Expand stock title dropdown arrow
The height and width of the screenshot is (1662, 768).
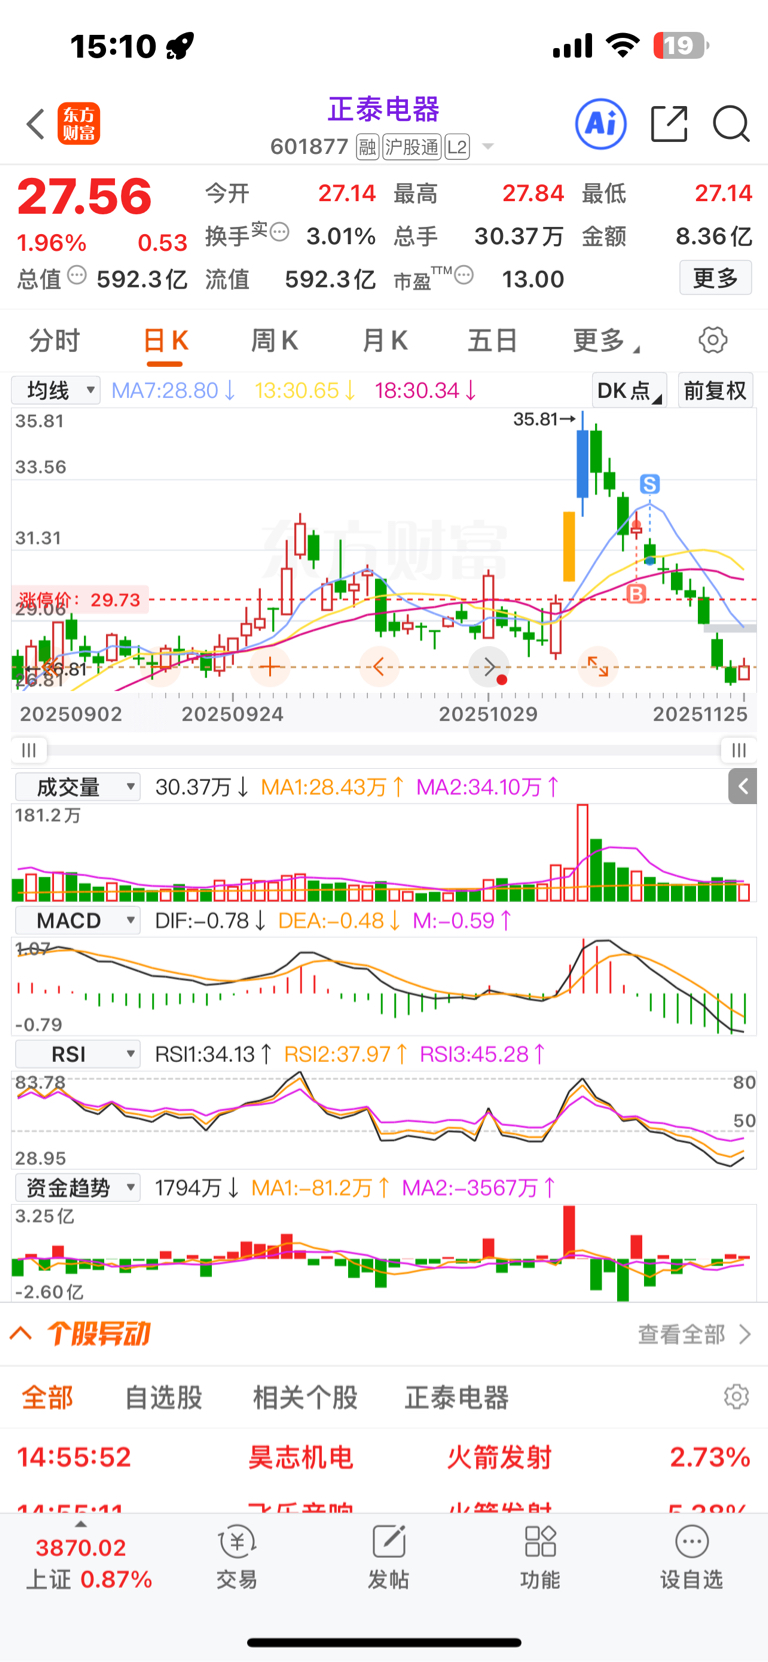point(488,147)
